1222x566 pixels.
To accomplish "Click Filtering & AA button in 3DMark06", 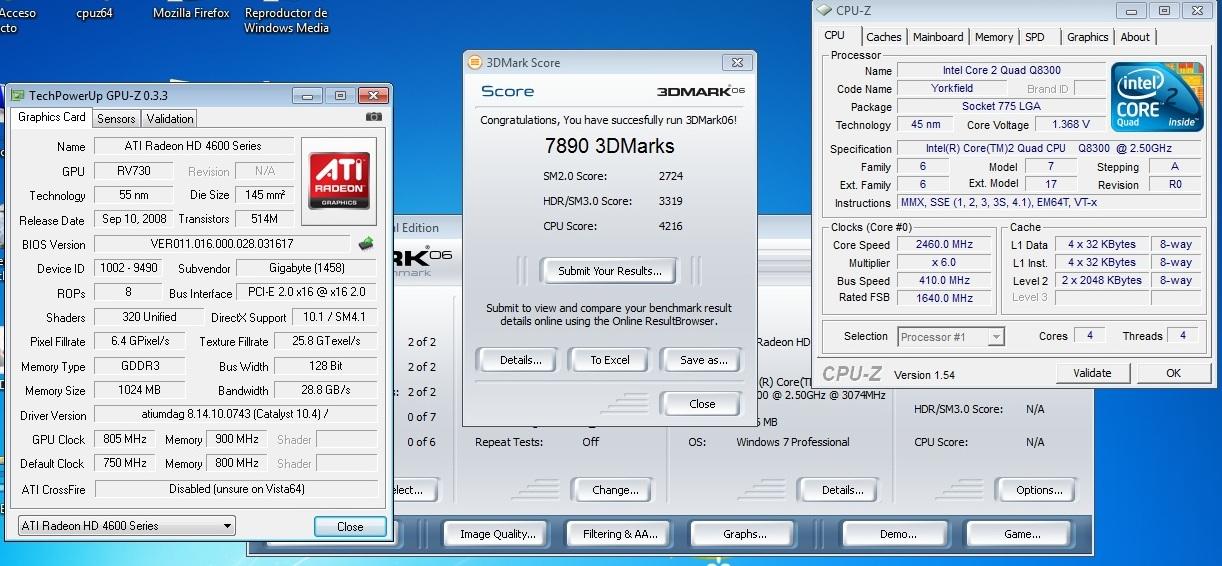I will point(620,534).
